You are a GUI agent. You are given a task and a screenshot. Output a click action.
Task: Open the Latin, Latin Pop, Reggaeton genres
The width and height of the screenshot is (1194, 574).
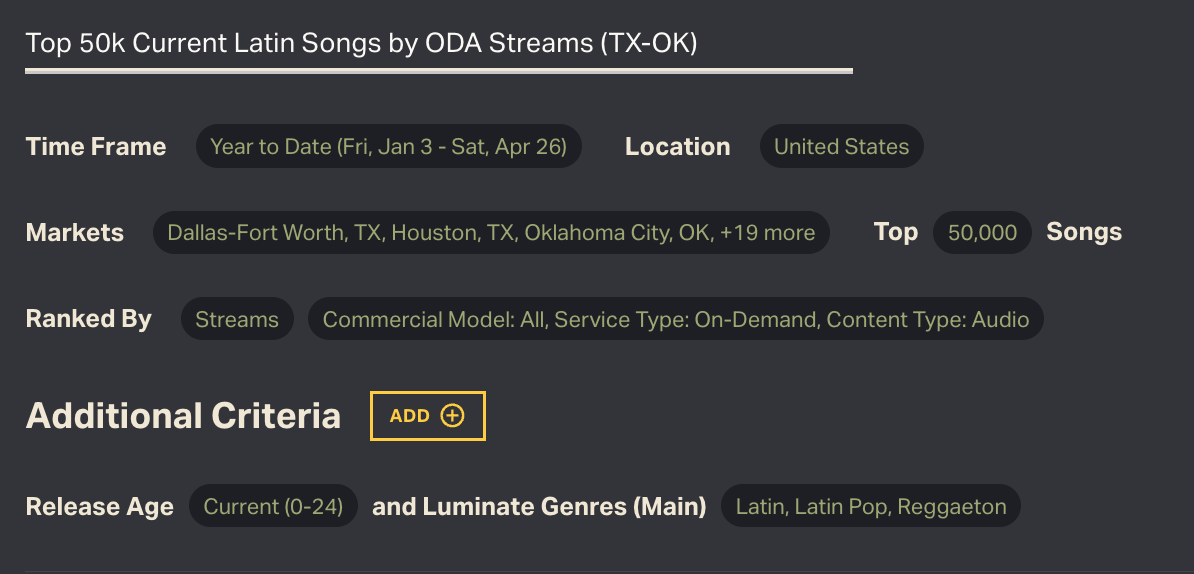click(x=870, y=506)
